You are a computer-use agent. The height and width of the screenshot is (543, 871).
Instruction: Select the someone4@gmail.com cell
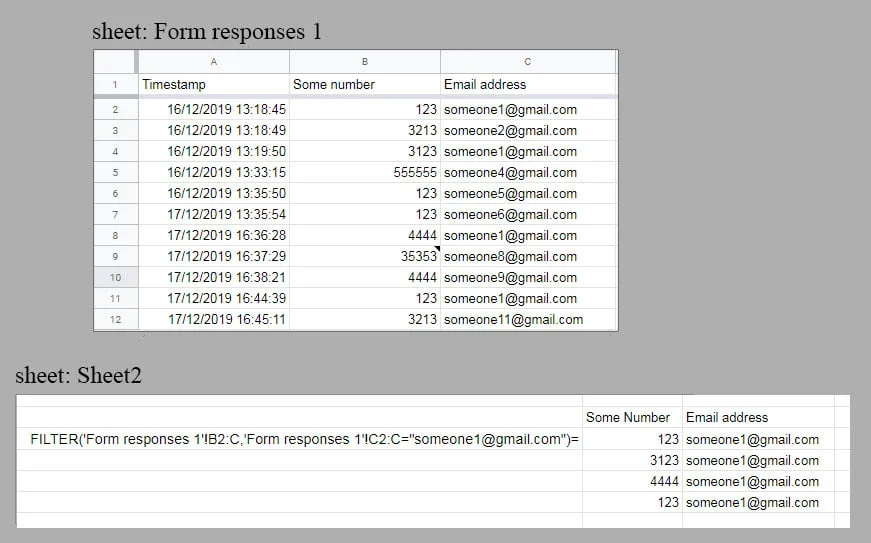point(528,173)
